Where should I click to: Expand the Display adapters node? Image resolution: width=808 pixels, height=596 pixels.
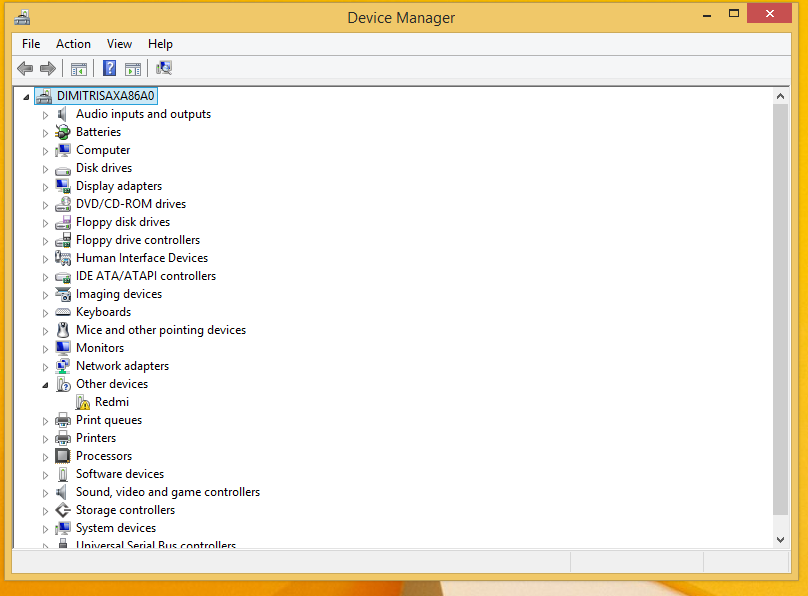coord(45,187)
